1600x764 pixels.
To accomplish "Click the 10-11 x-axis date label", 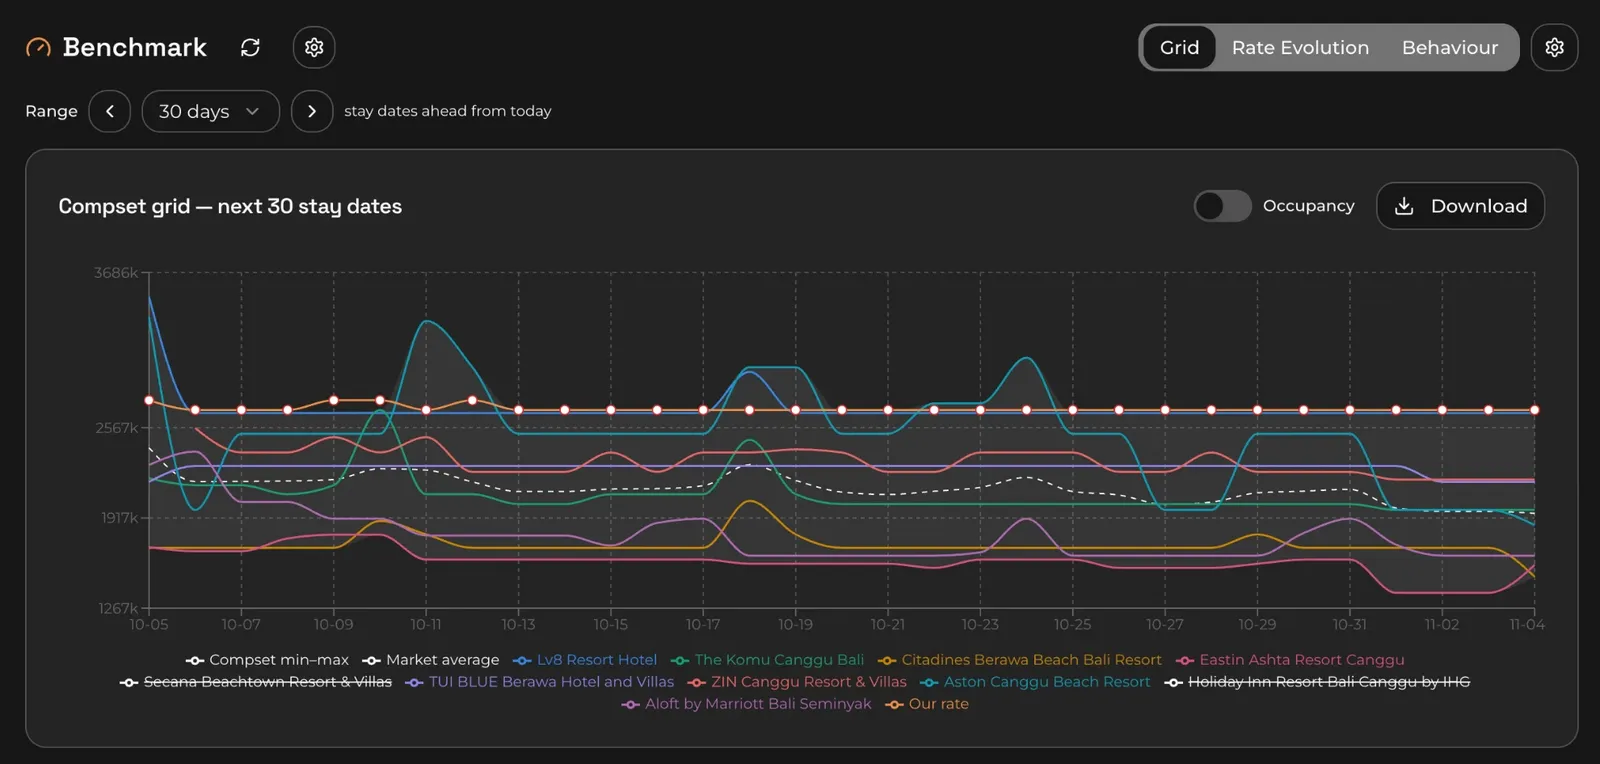I will [x=426, y=624].
